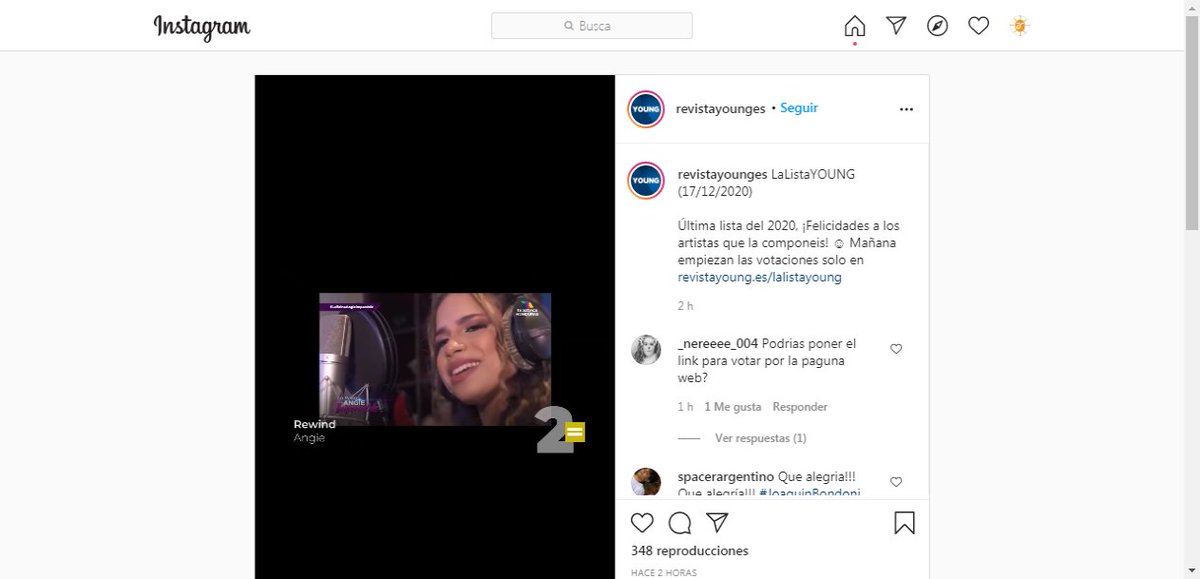The image size is (1200, 579).
Task: Go to the Home feed icon
Action: tap(855, 26)
